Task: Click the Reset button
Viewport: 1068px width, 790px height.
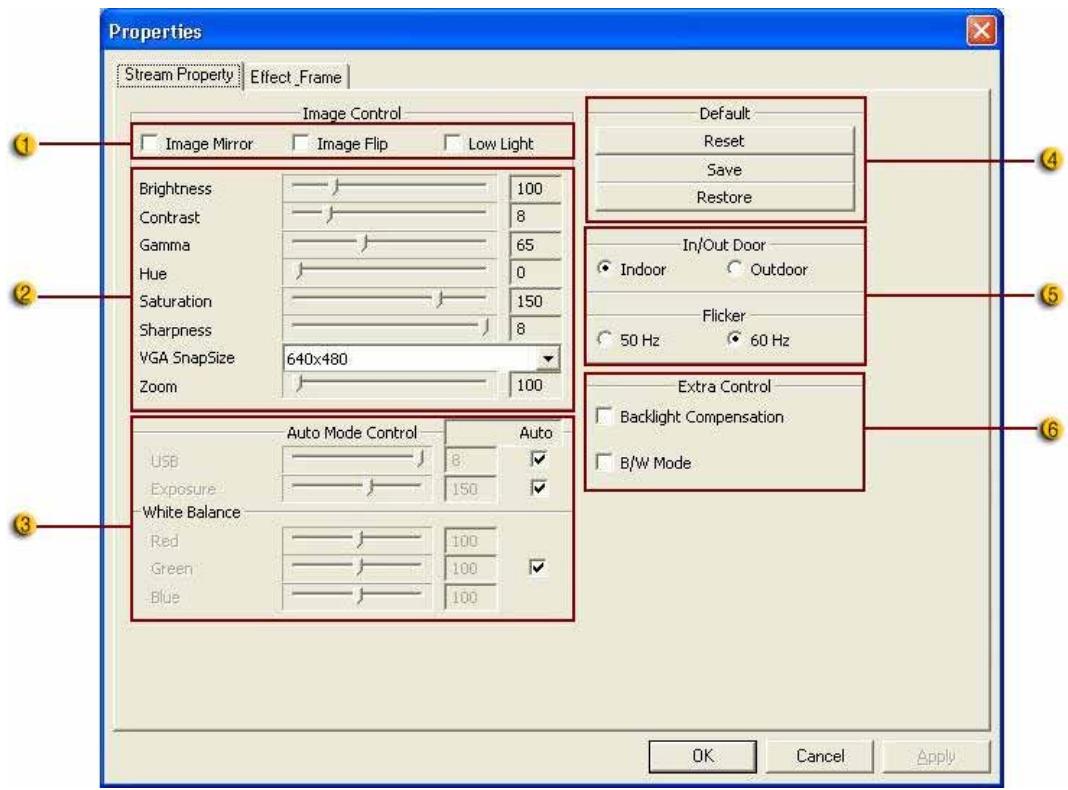Action: [724, 141]
